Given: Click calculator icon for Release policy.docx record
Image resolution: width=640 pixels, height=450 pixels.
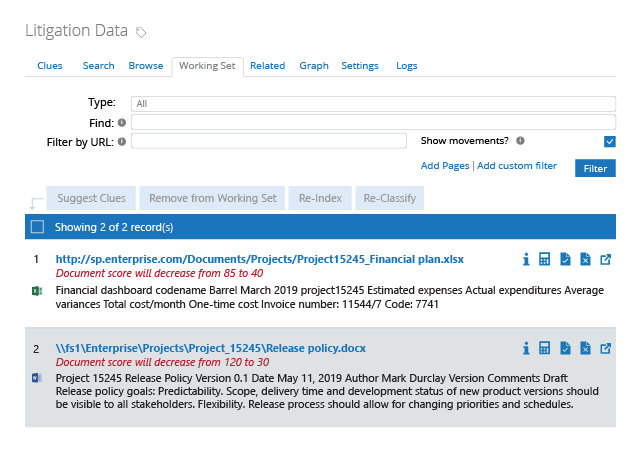Looking at the screenshot, I should click(x=545, y=348).
